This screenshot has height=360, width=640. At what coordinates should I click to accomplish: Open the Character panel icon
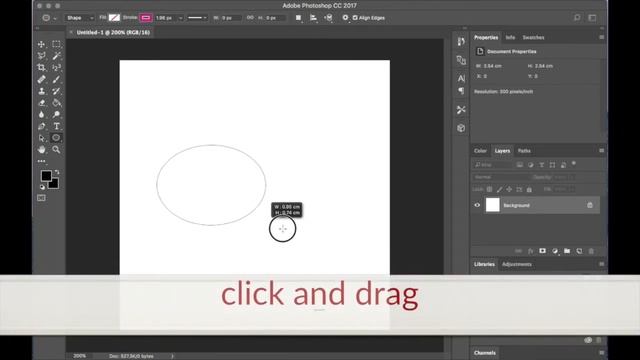point(461,78)
